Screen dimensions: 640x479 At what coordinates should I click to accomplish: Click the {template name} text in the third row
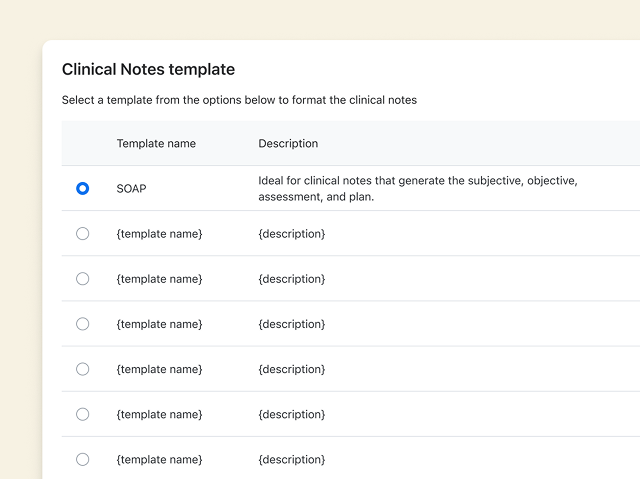(x=159, y=279)
